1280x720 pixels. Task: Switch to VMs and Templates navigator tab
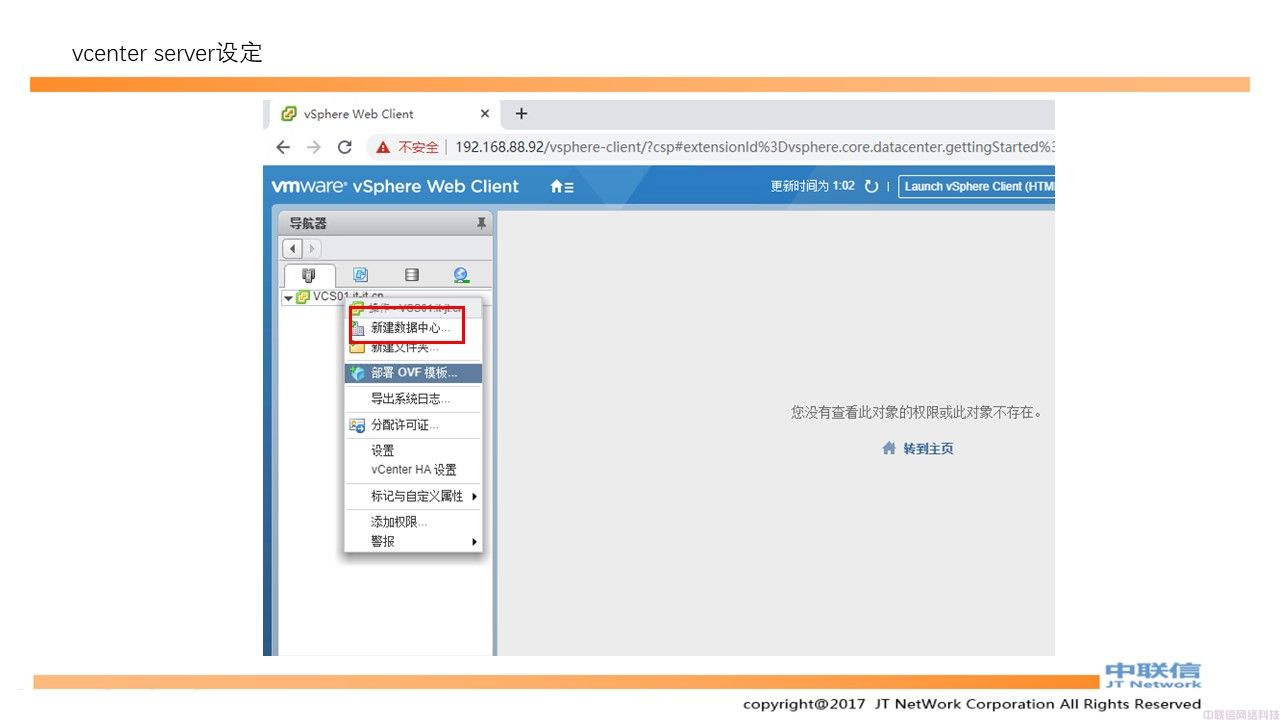pyautogui.click(x=360, y=275)
